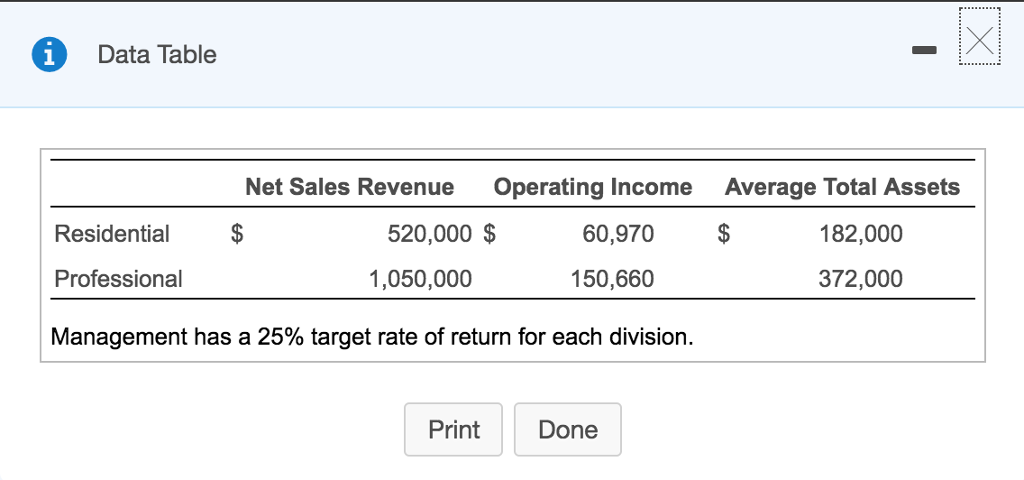
Task: Close the Data Table dialog
Action: (x=980, y=37)
